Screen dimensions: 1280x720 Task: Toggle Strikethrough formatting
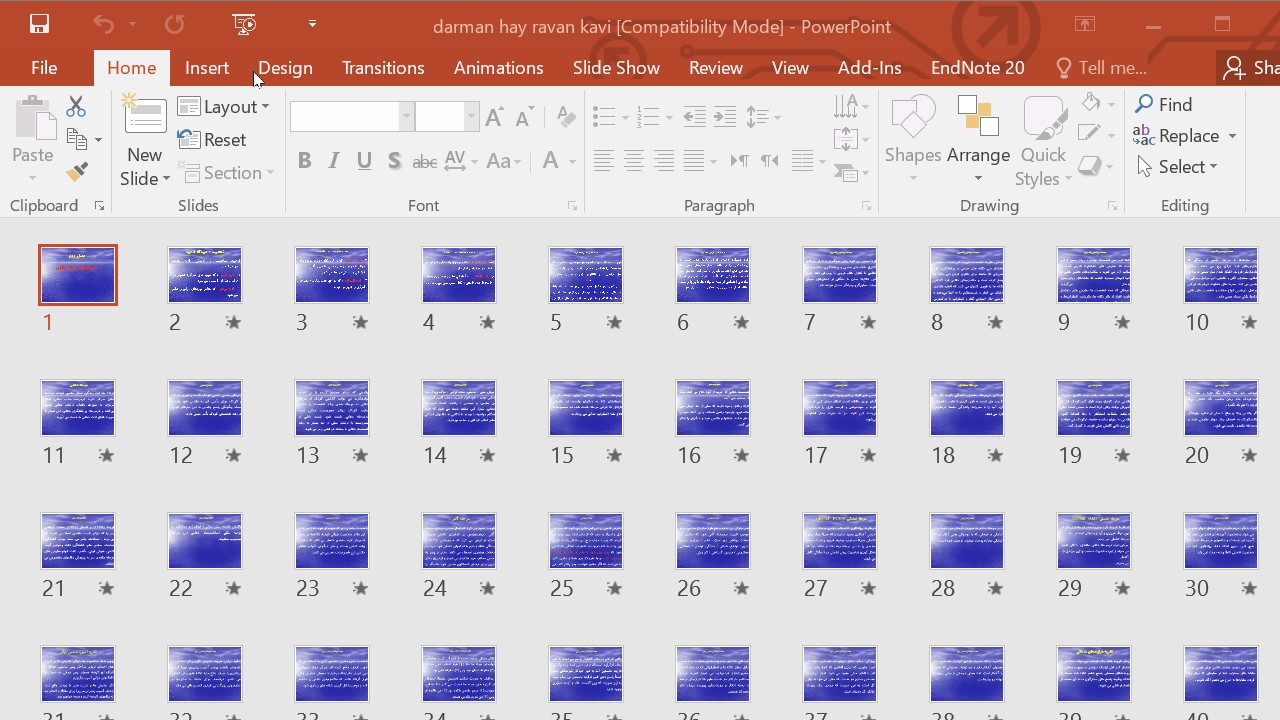click(425, 161)
